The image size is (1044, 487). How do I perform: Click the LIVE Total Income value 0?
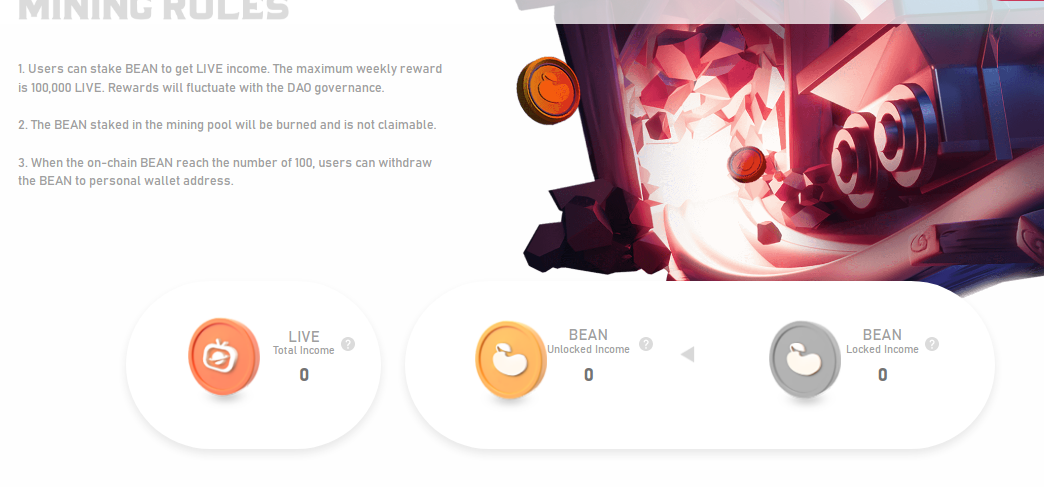(x=304, y=375)
